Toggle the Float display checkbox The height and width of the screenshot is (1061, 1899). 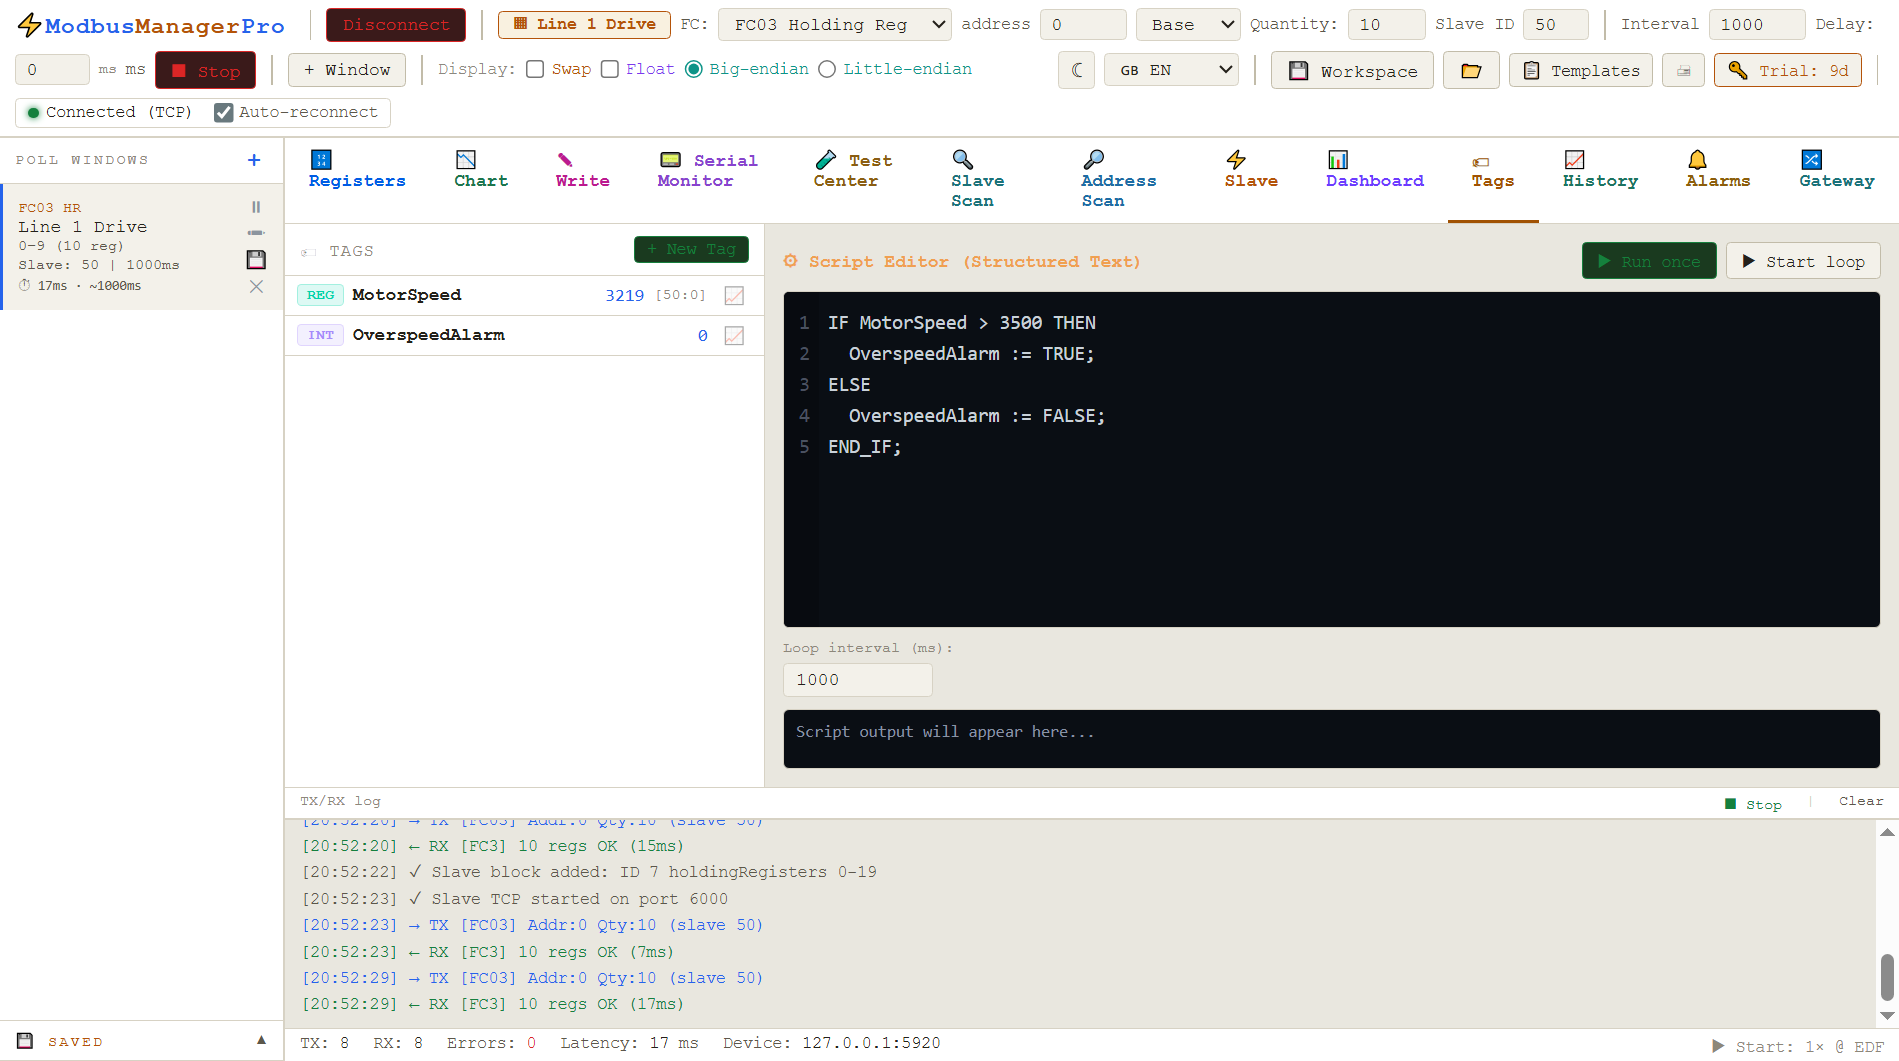click(x=610, y=69)
